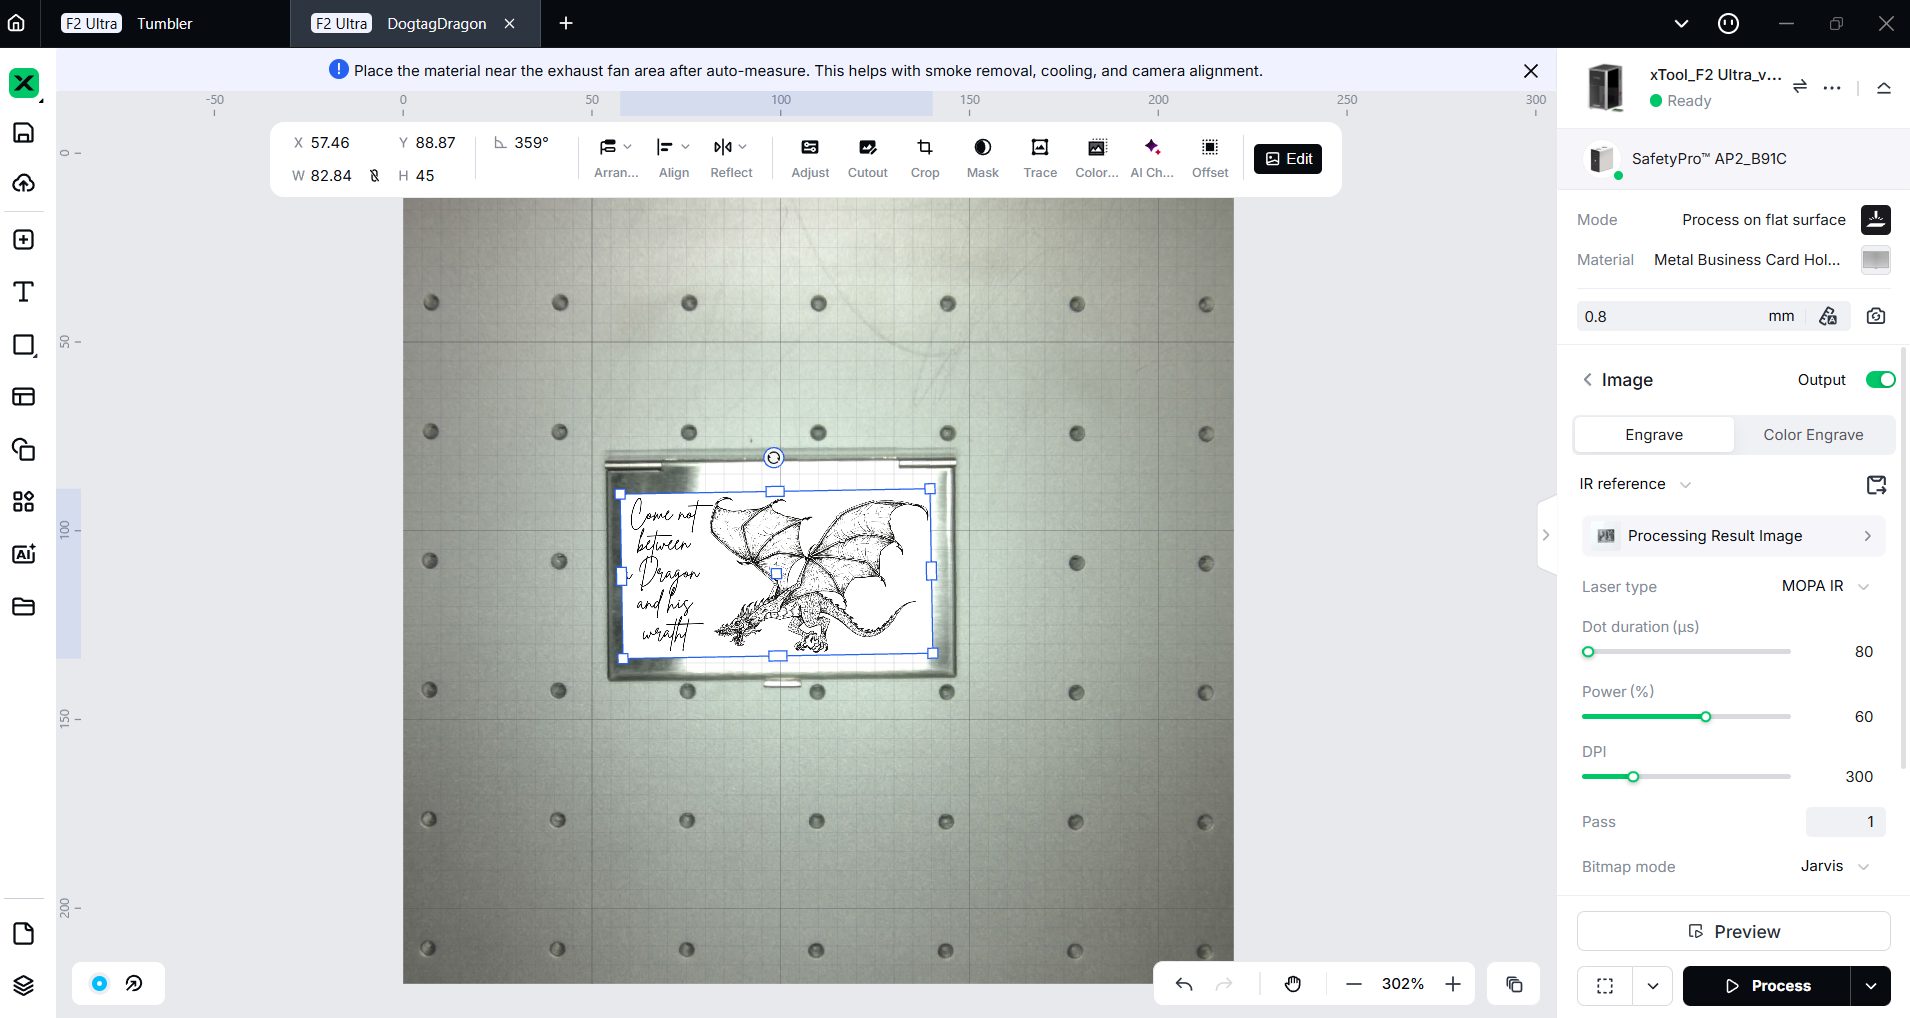Click the Process button
The image size is (1910, 1018).
pyautogui.click(x=1767, y=986)
